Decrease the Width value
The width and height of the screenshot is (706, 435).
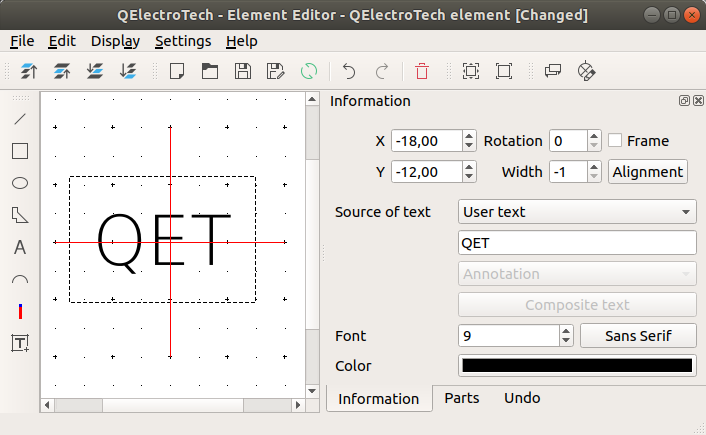594,177
